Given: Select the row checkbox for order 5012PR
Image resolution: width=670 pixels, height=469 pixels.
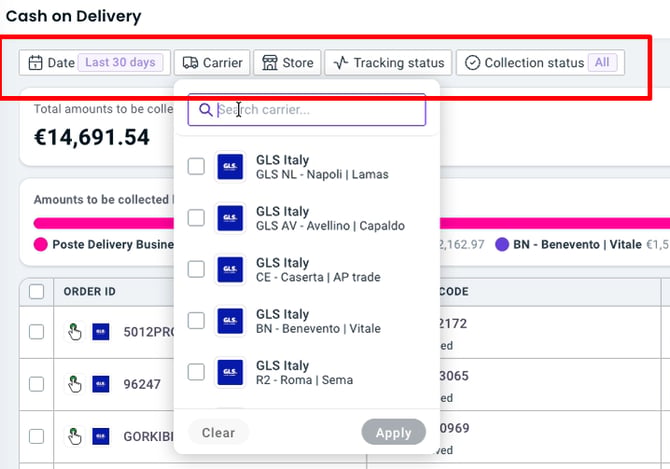Looking at the screenshot, I should click(36, 332).
